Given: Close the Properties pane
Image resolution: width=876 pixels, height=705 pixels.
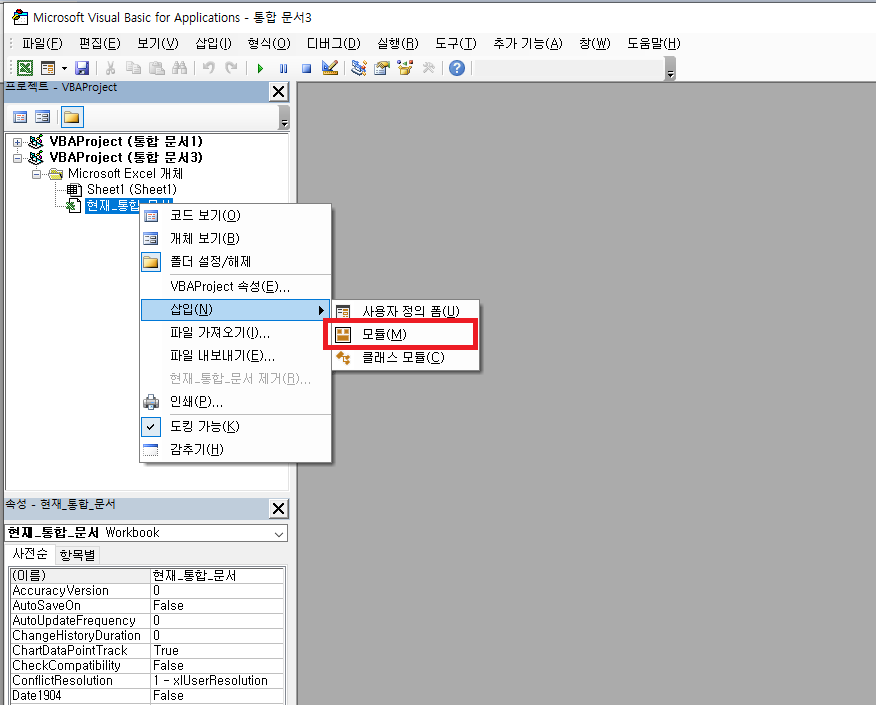Looking at the screenshot, I should (278, 508).
